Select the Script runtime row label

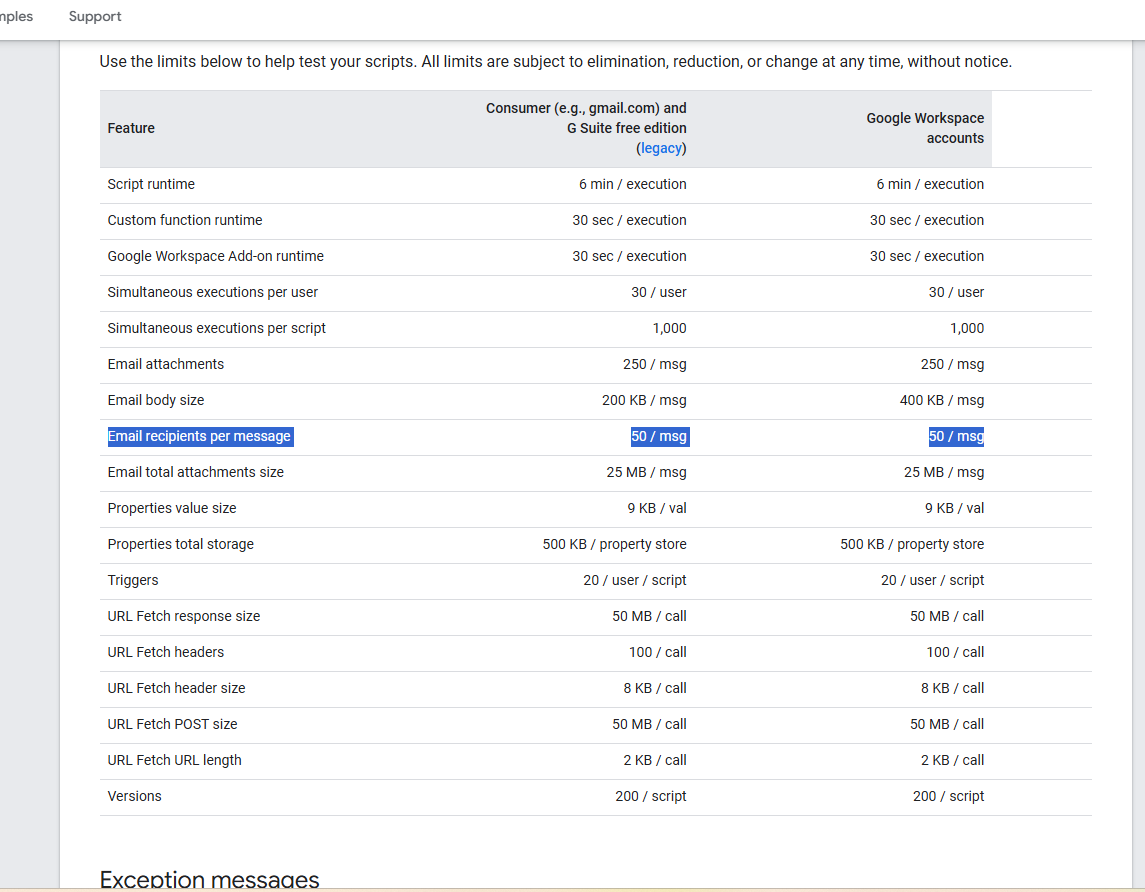pos(151,184)
